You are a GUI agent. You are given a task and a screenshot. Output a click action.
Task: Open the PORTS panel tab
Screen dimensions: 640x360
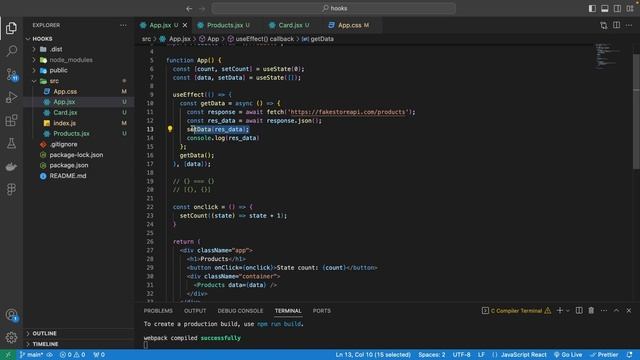pyautogui.click(x=322, y=311)
